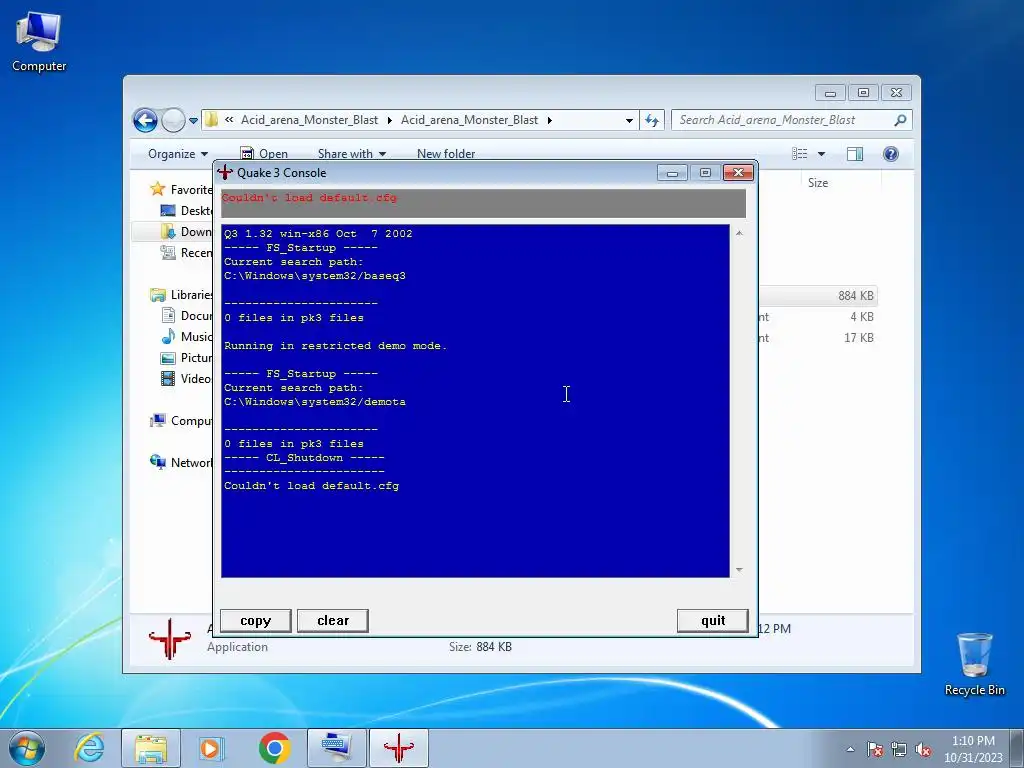Open Windows Media Player from taskbar
1024x768 pixels.
click(212, 748)
